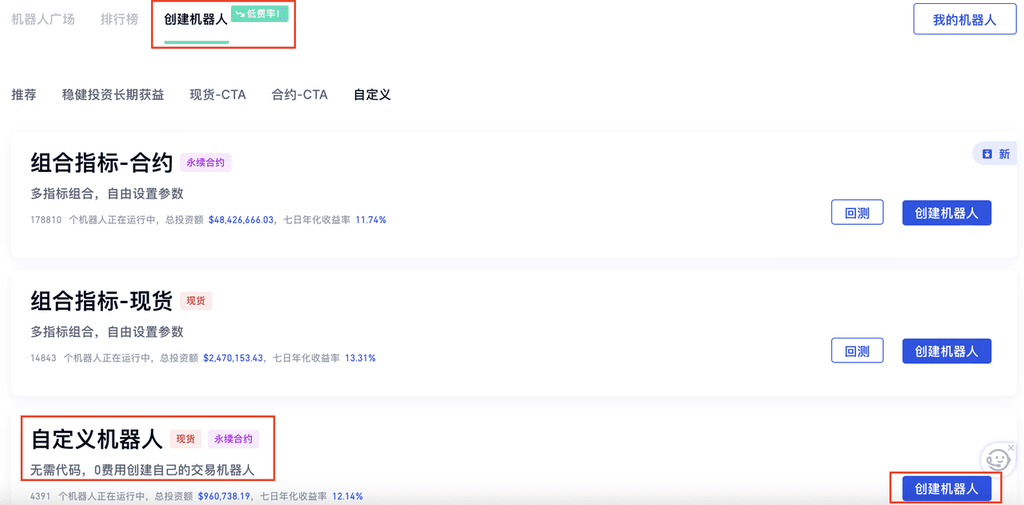Click the green 低费率 badge
Viewport: 1024px width, 505px height.
pos(260,14)
